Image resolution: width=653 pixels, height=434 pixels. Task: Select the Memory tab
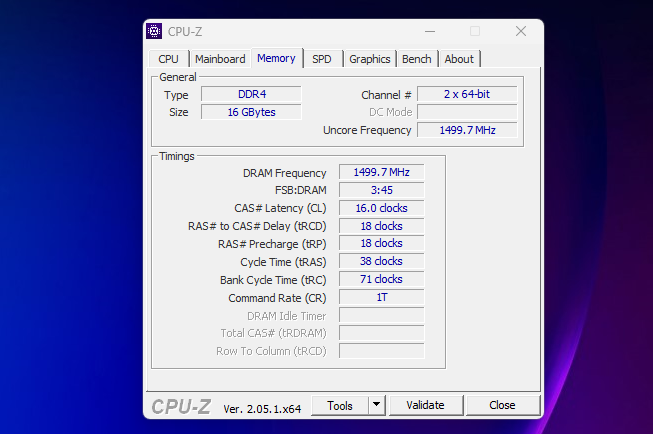pyautogui.click(x=276, y=58)
